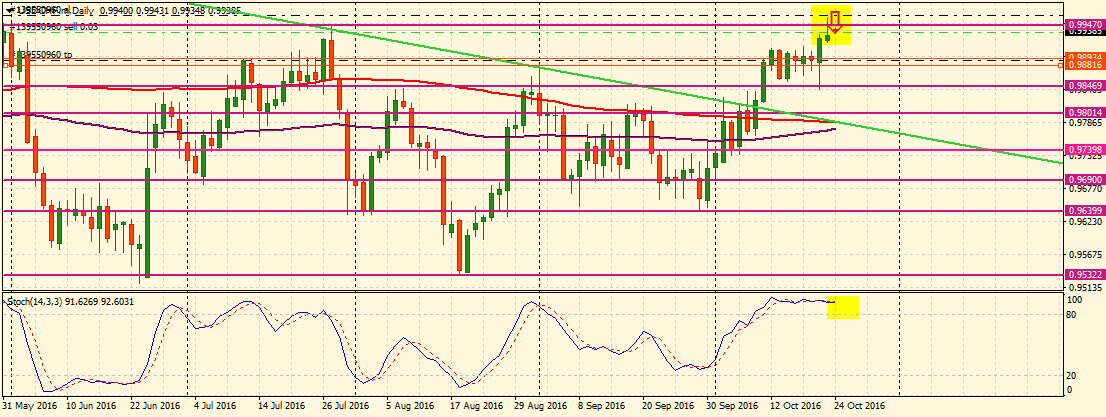Image resolution: width=1106 pixels, height=417 pixels.
Task: Select the '#139550960 sell 0.03' order label
Action: pos(56,26)
